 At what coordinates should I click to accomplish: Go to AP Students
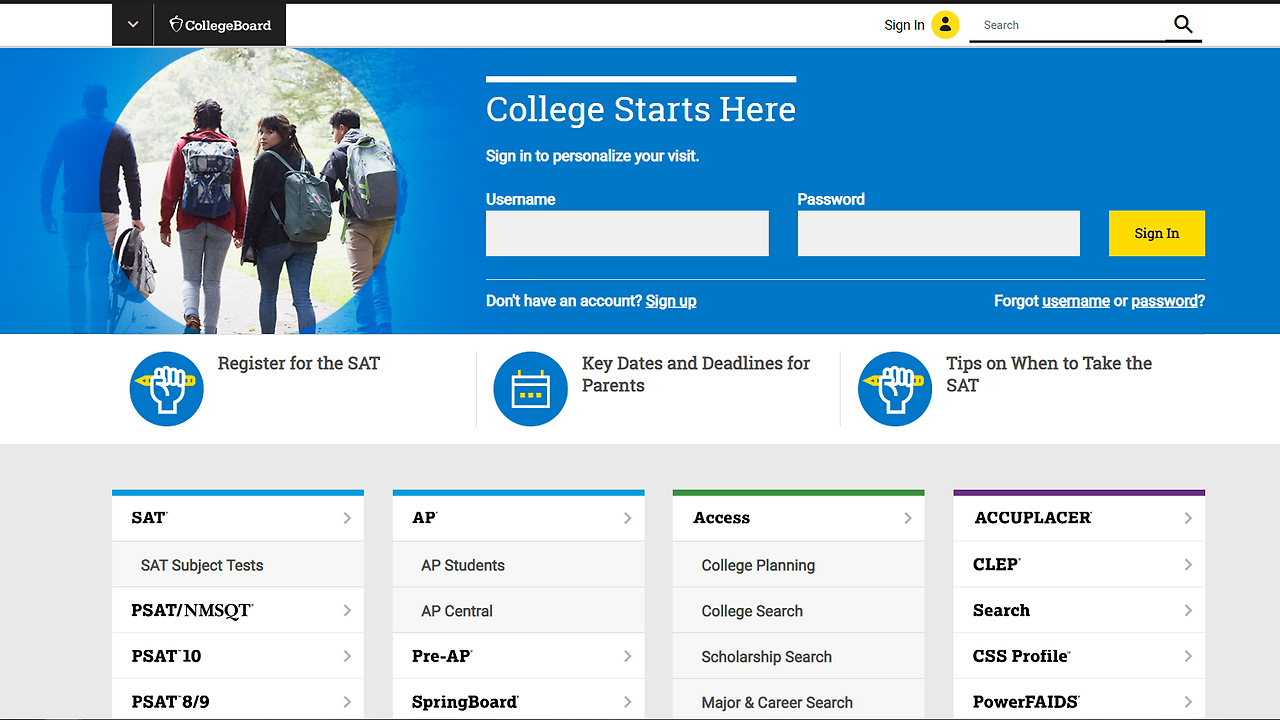tap(519, 565)
